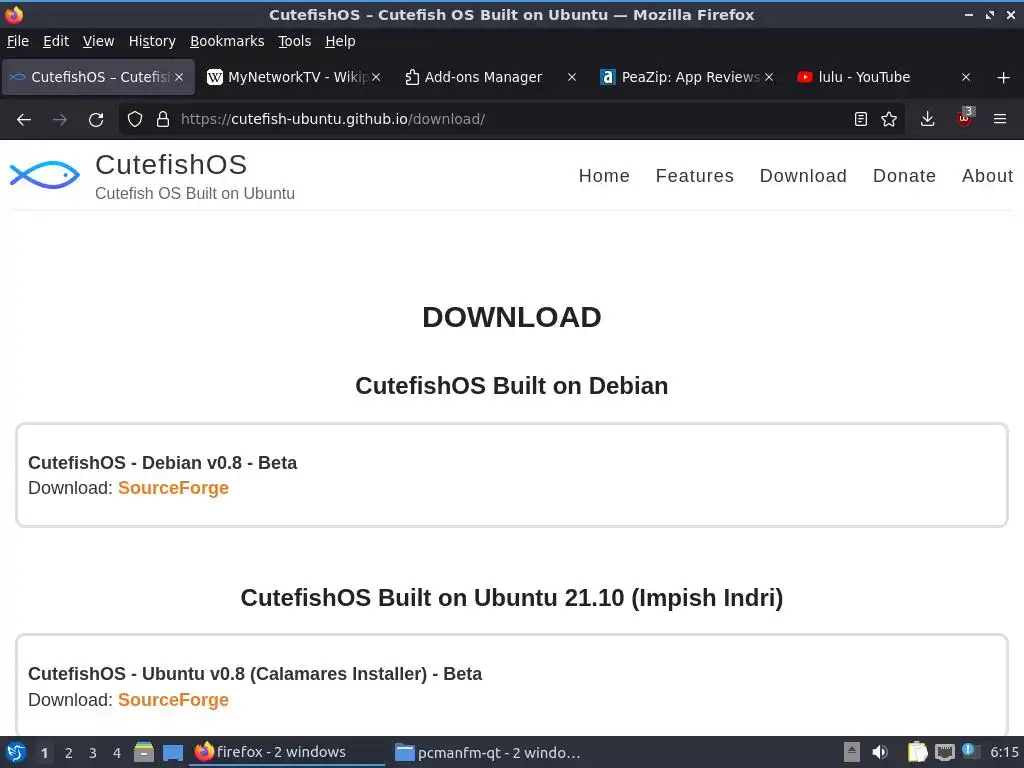The width and height of the screenshot is (1024, 768).
Task: Click the show desktop icon
Action: point(172,753)
